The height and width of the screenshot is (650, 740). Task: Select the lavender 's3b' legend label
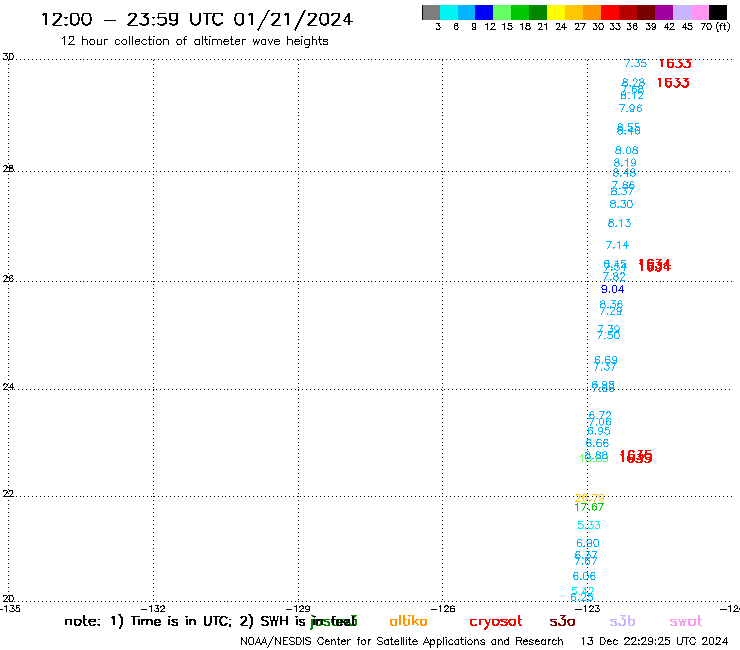622,621
